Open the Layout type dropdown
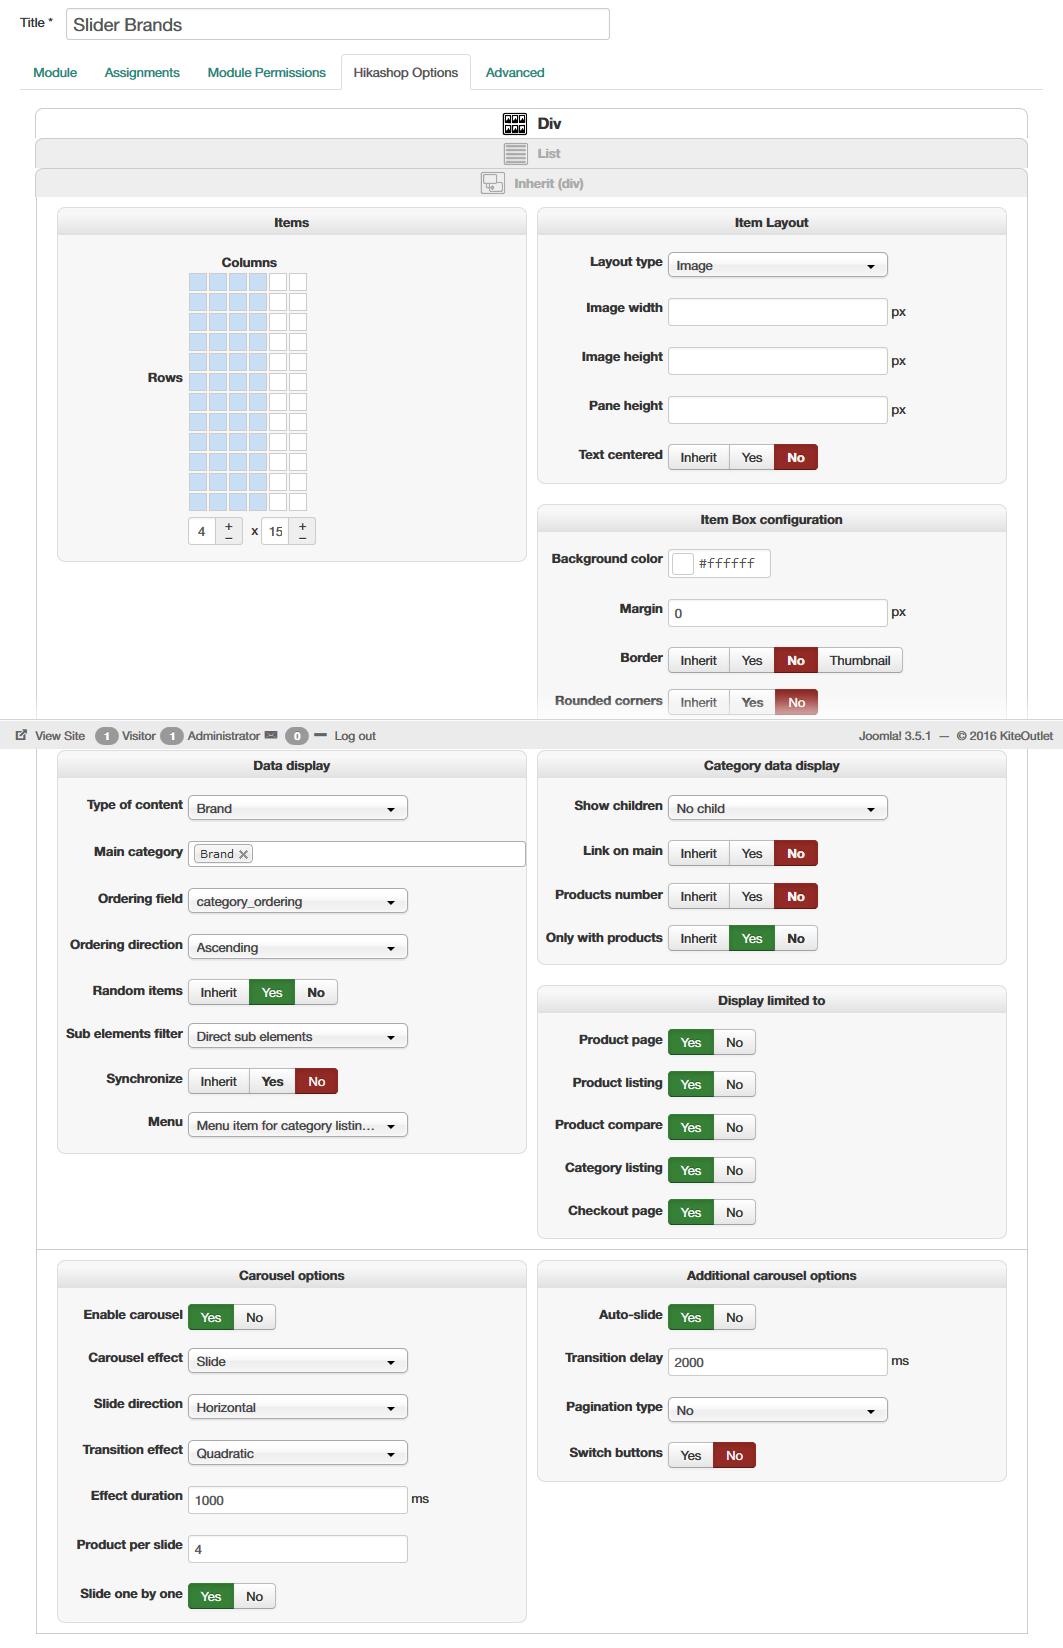 pos(778,265)
